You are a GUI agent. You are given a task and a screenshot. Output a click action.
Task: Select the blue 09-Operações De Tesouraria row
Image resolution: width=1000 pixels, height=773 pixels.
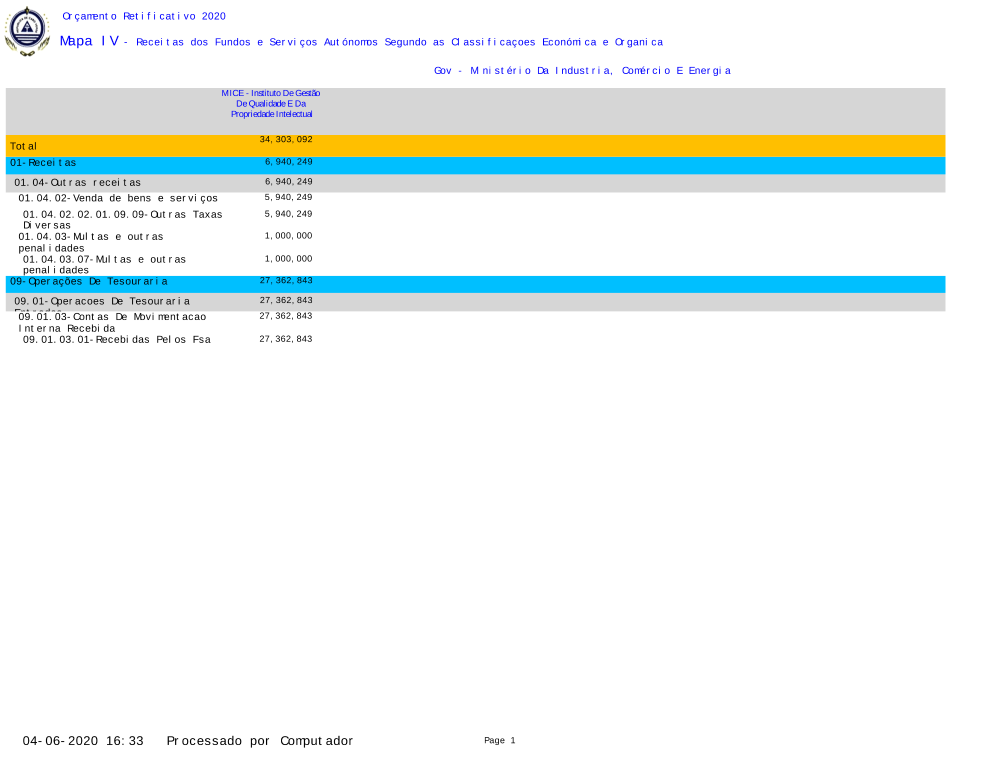89,282
